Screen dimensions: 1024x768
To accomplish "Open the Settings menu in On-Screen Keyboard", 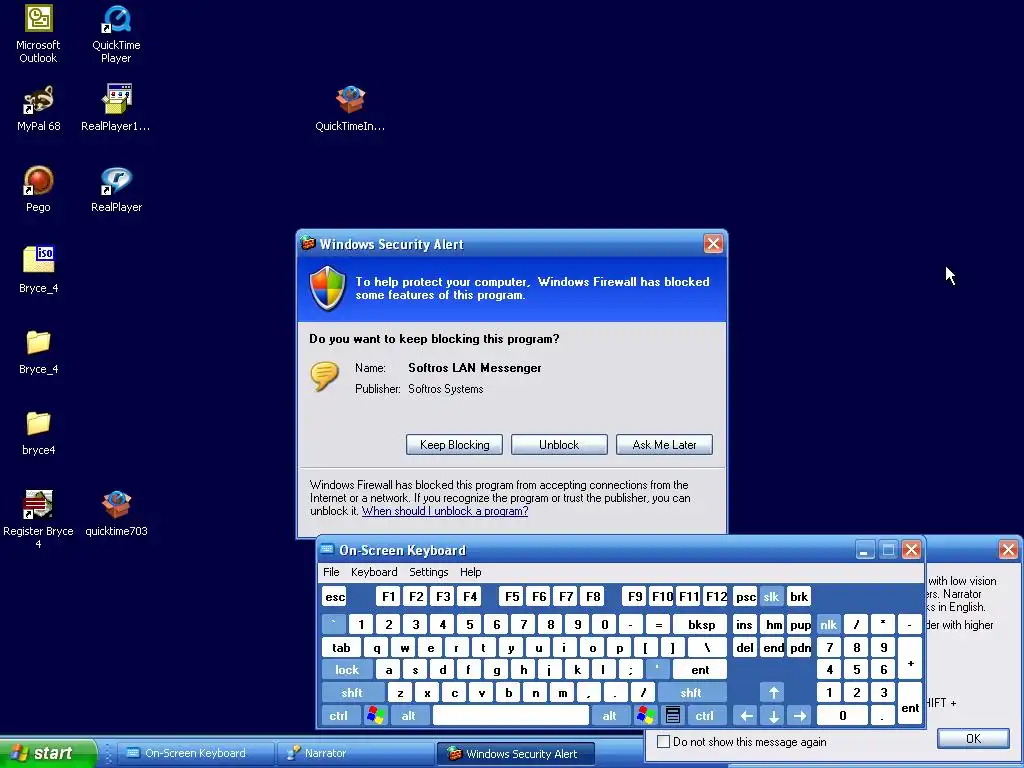I will [428, 572].
